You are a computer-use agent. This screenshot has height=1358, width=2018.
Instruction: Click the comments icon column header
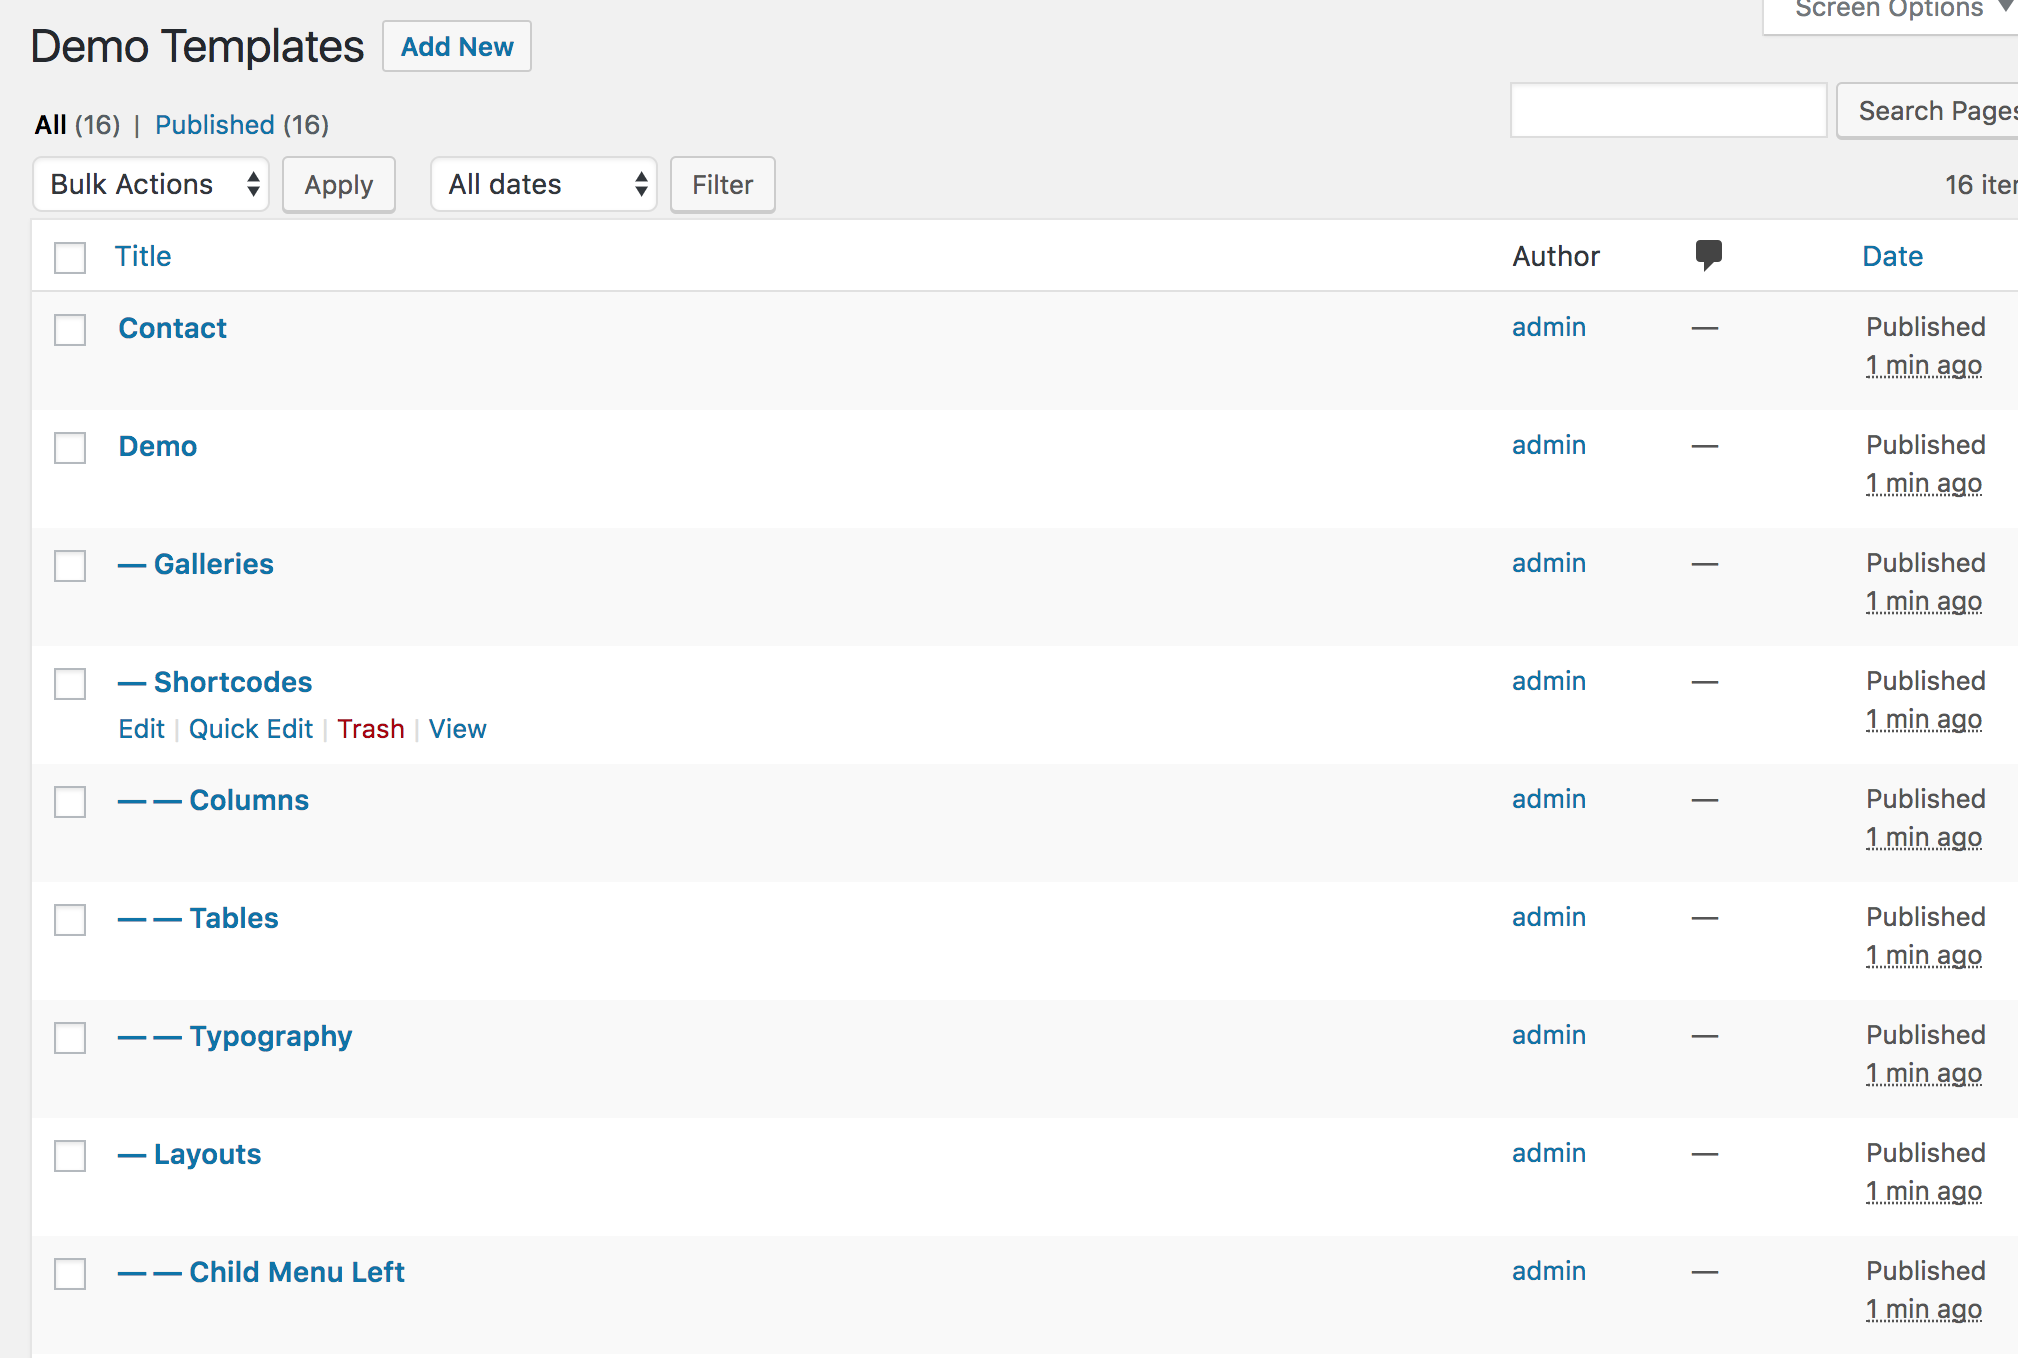click(x=1709, y=255)
